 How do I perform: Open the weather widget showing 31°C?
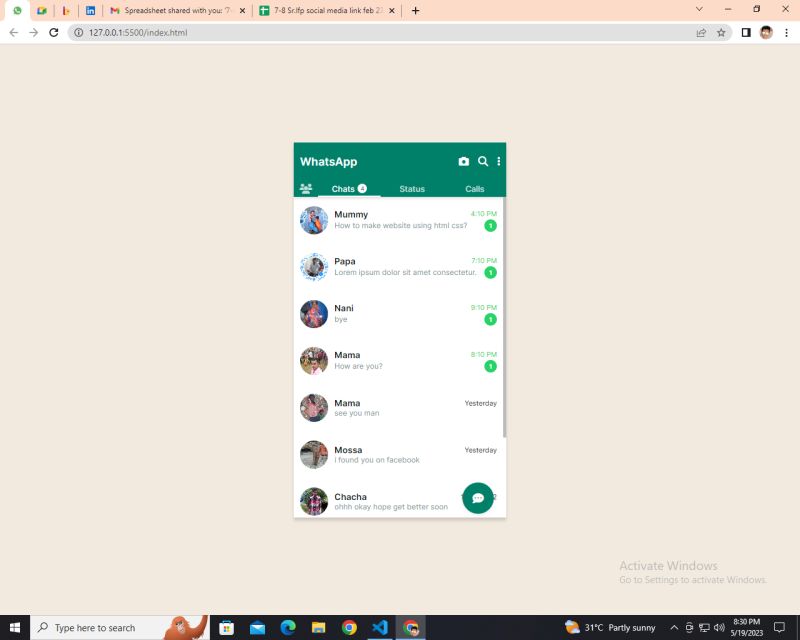tap(610, 627)
